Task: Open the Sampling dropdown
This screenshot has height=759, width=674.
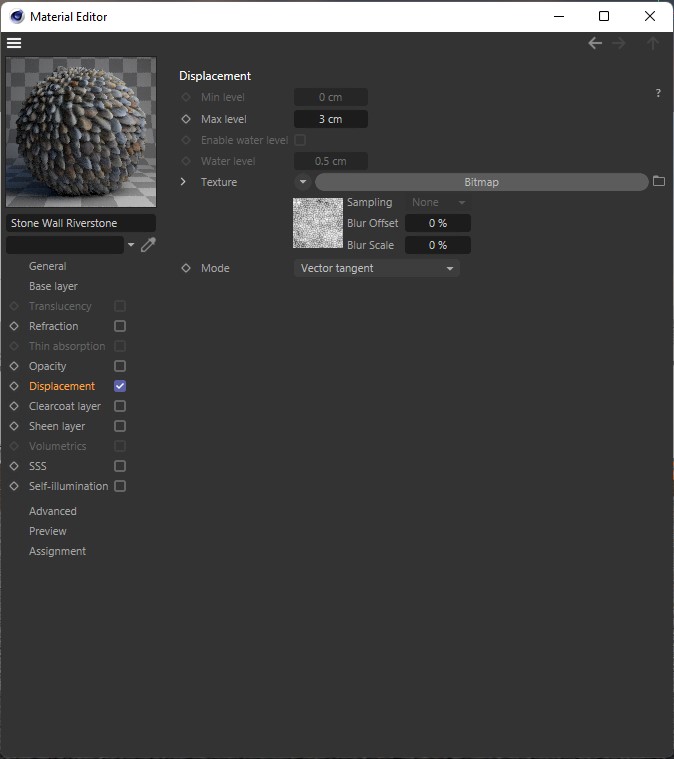Action: pos(438,202)
